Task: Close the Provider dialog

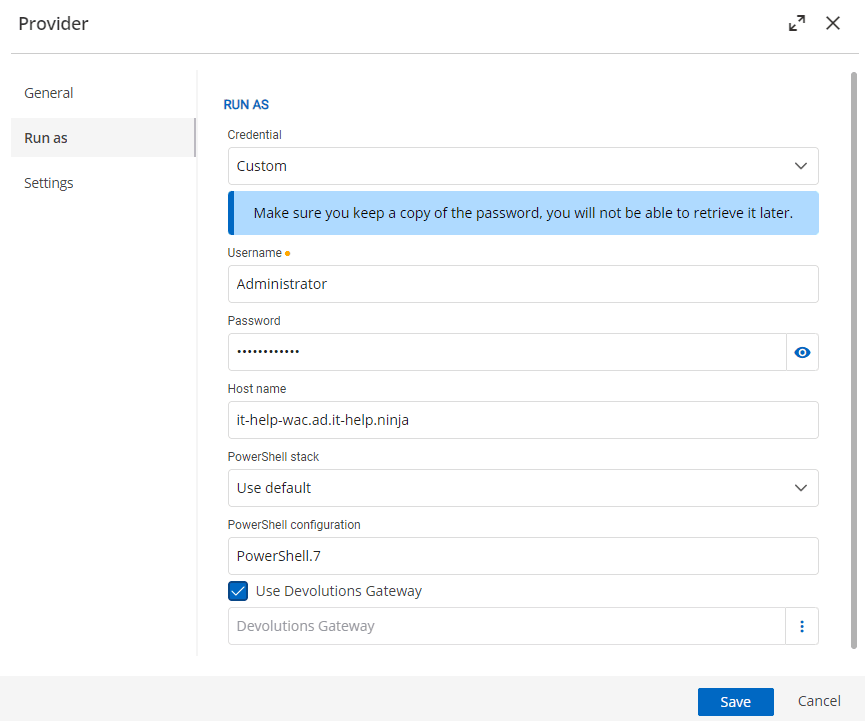Action: (x=833, y=22)
